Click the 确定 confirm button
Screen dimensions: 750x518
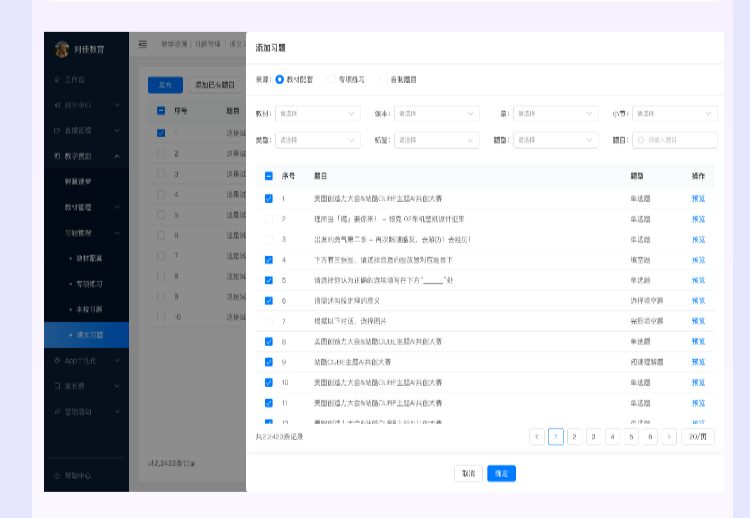[501, 473]
